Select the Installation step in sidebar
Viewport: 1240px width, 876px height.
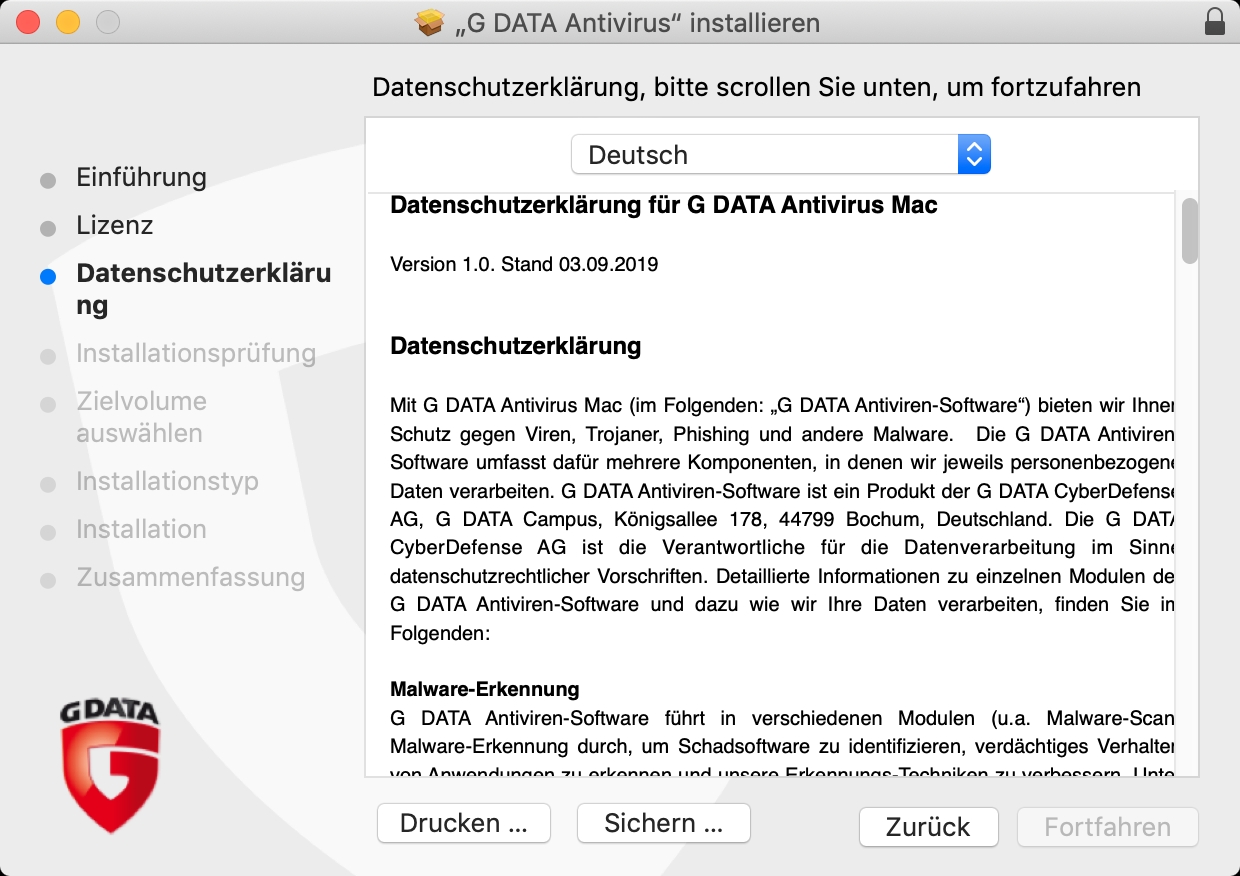tap(141, 529)
